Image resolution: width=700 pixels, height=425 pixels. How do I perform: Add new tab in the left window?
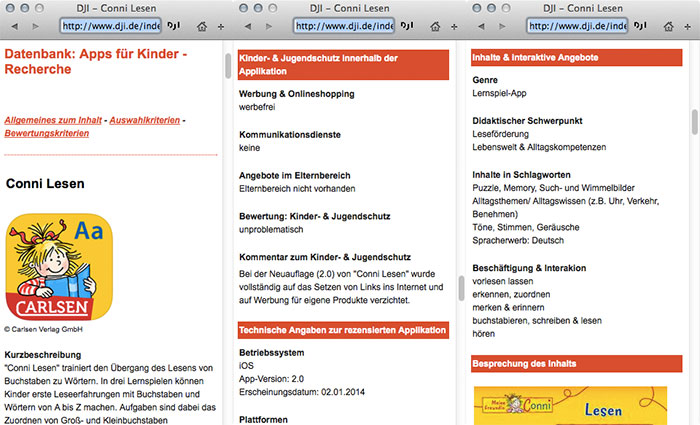click(x=221, y=27)
